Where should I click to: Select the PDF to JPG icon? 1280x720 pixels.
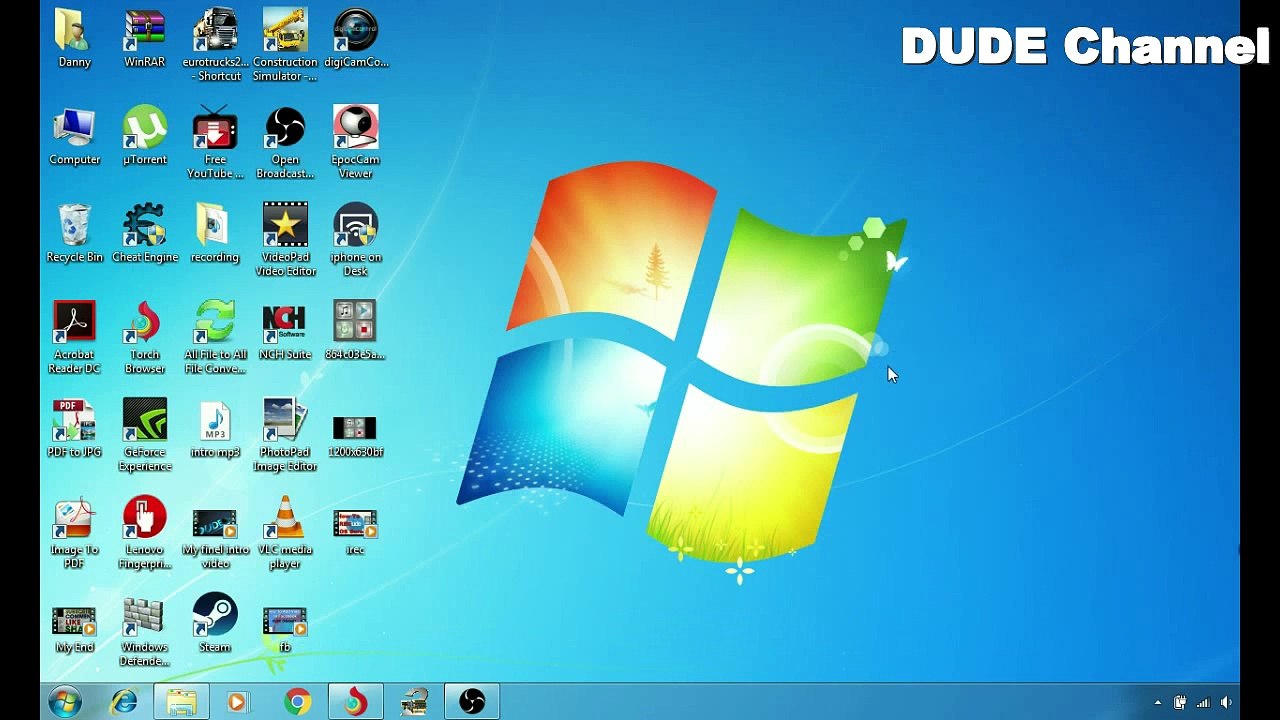74,428
